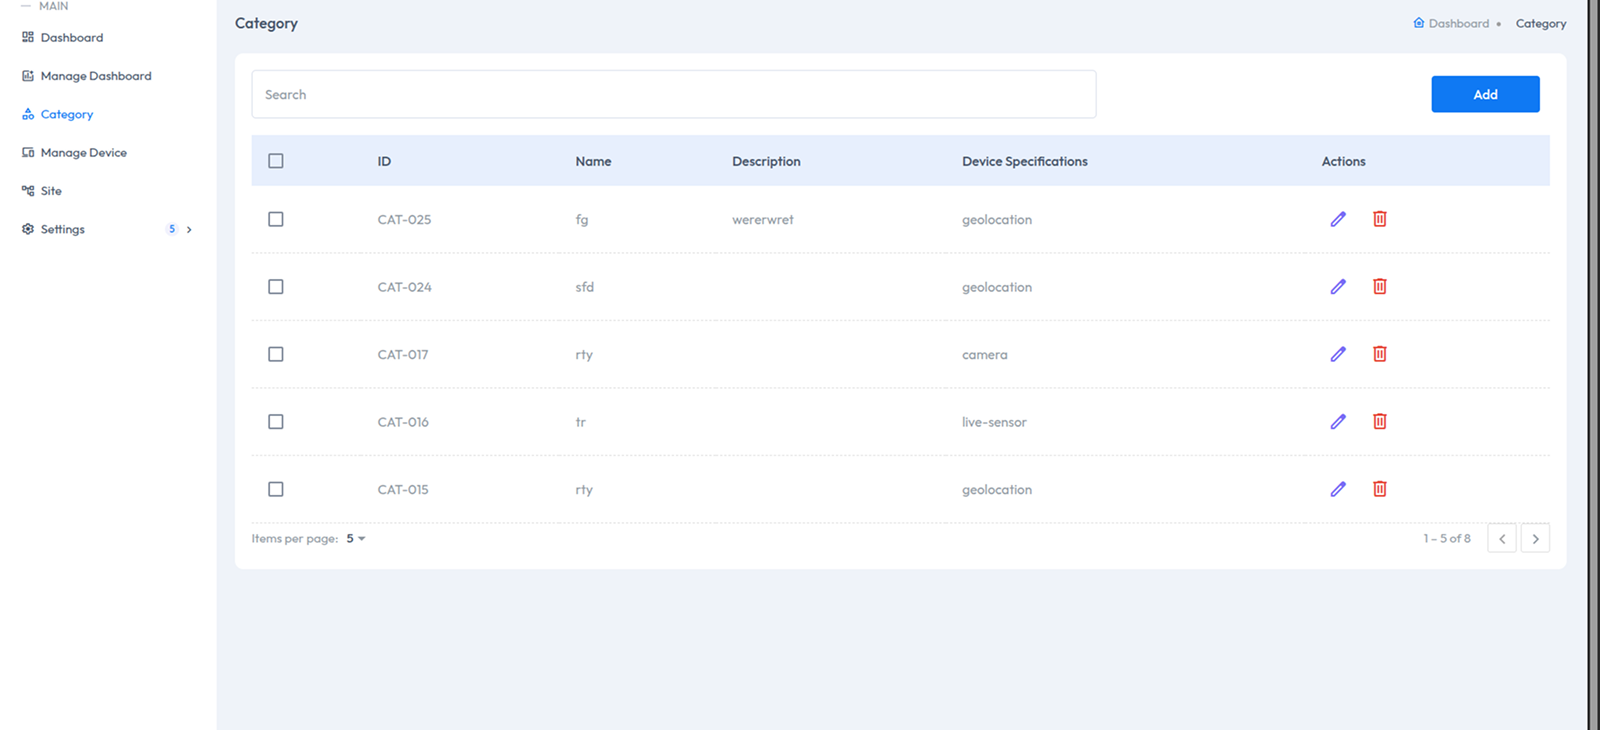The width and height of the screenshot is (1600, 730).
Task: Click the blue Add button
Action: (x=1485, y=94)
